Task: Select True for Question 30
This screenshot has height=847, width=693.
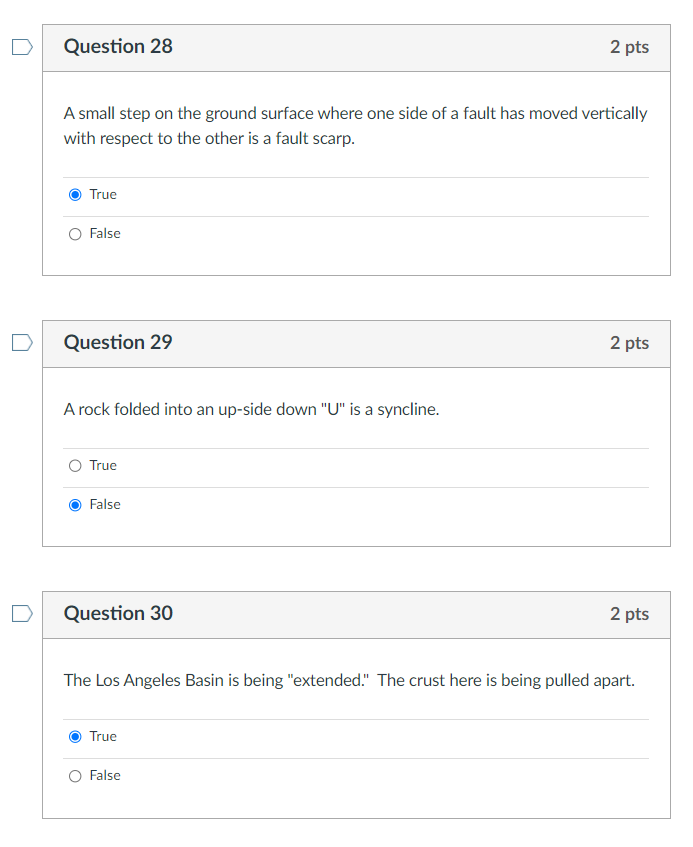Action: (x=75, y=736)
